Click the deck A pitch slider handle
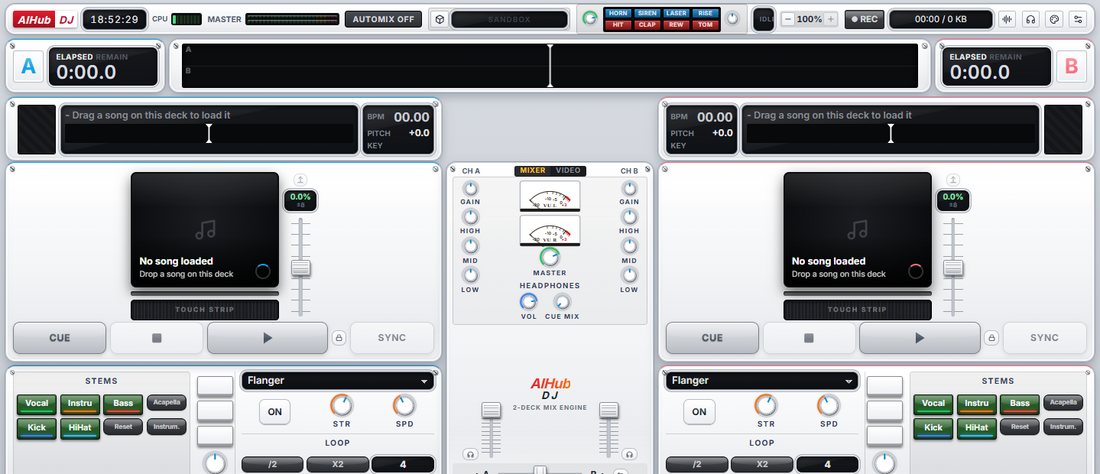This screenshot has width=1100, height=474. point(301,268)
